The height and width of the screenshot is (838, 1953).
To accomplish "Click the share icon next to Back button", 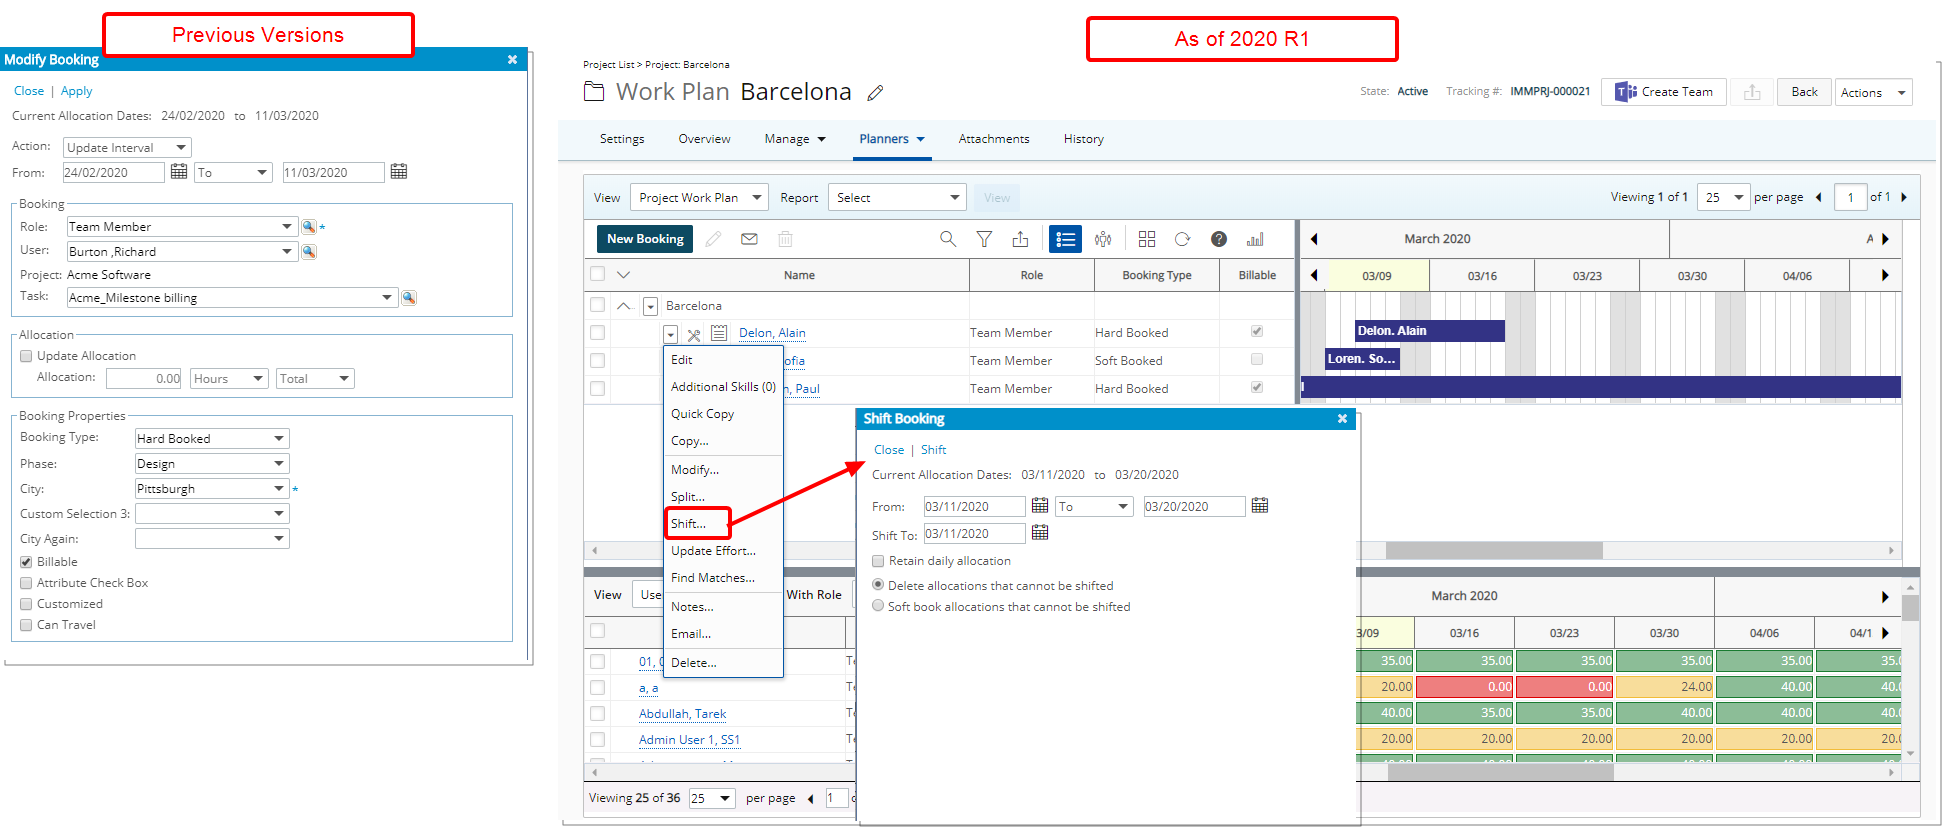I will pos(1752,92).
